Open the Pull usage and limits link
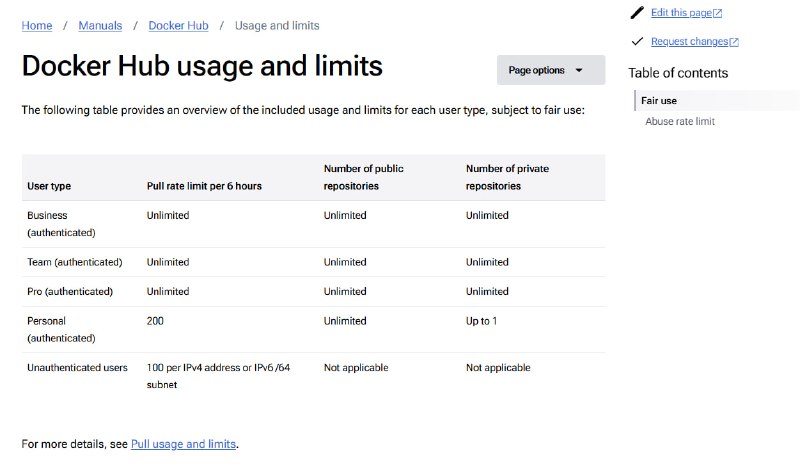 coord(184,444)
